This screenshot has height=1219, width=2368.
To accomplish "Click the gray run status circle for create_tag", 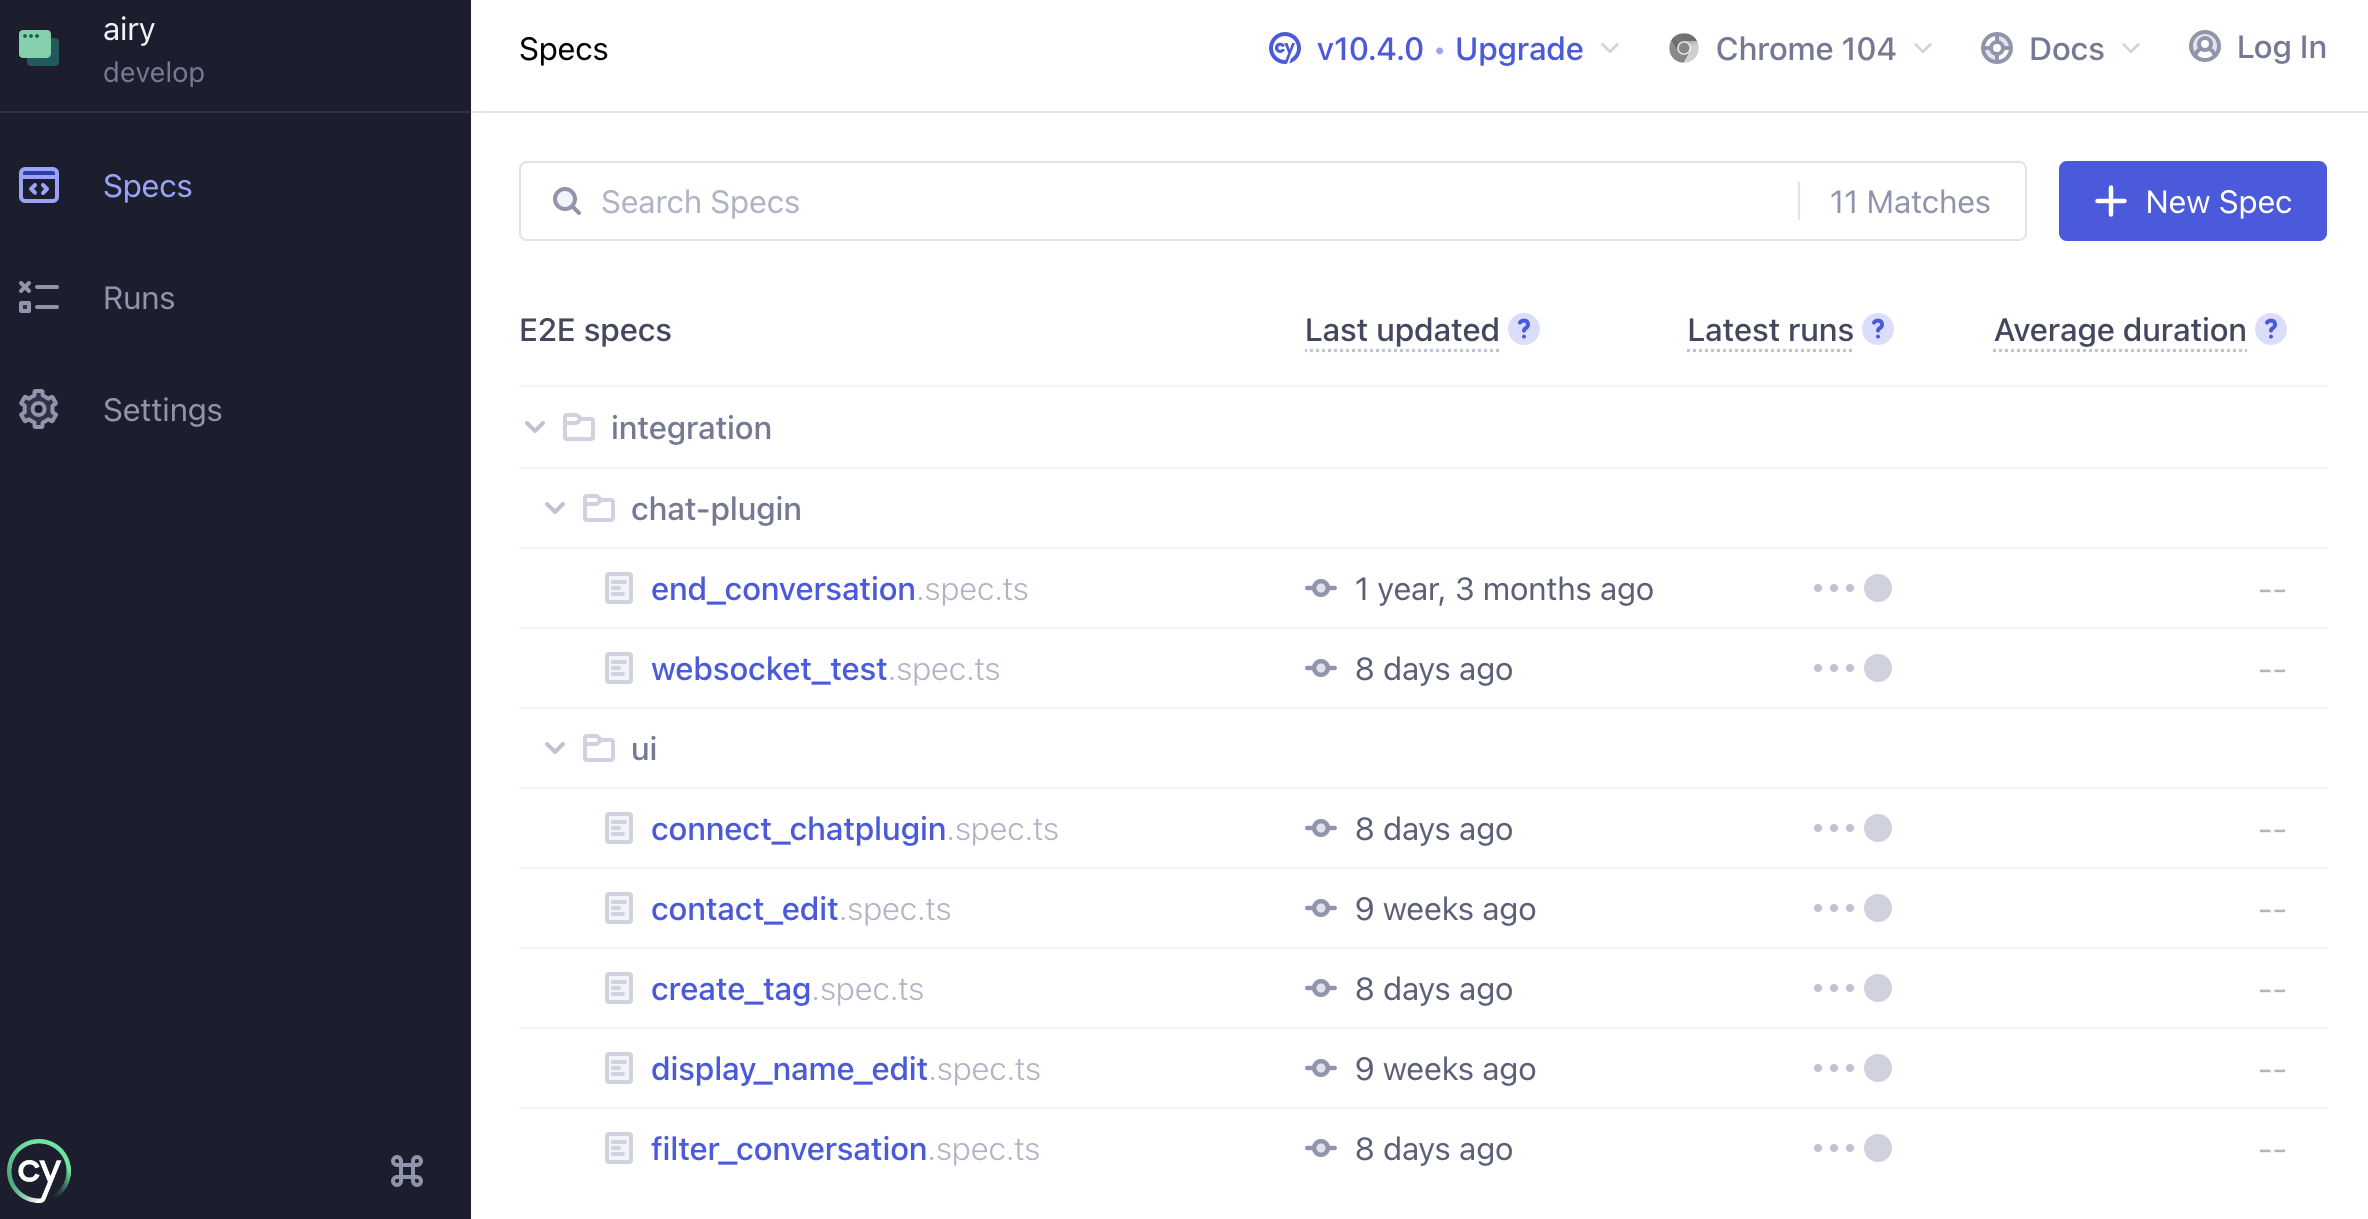I will click(x=1878, y=988).
